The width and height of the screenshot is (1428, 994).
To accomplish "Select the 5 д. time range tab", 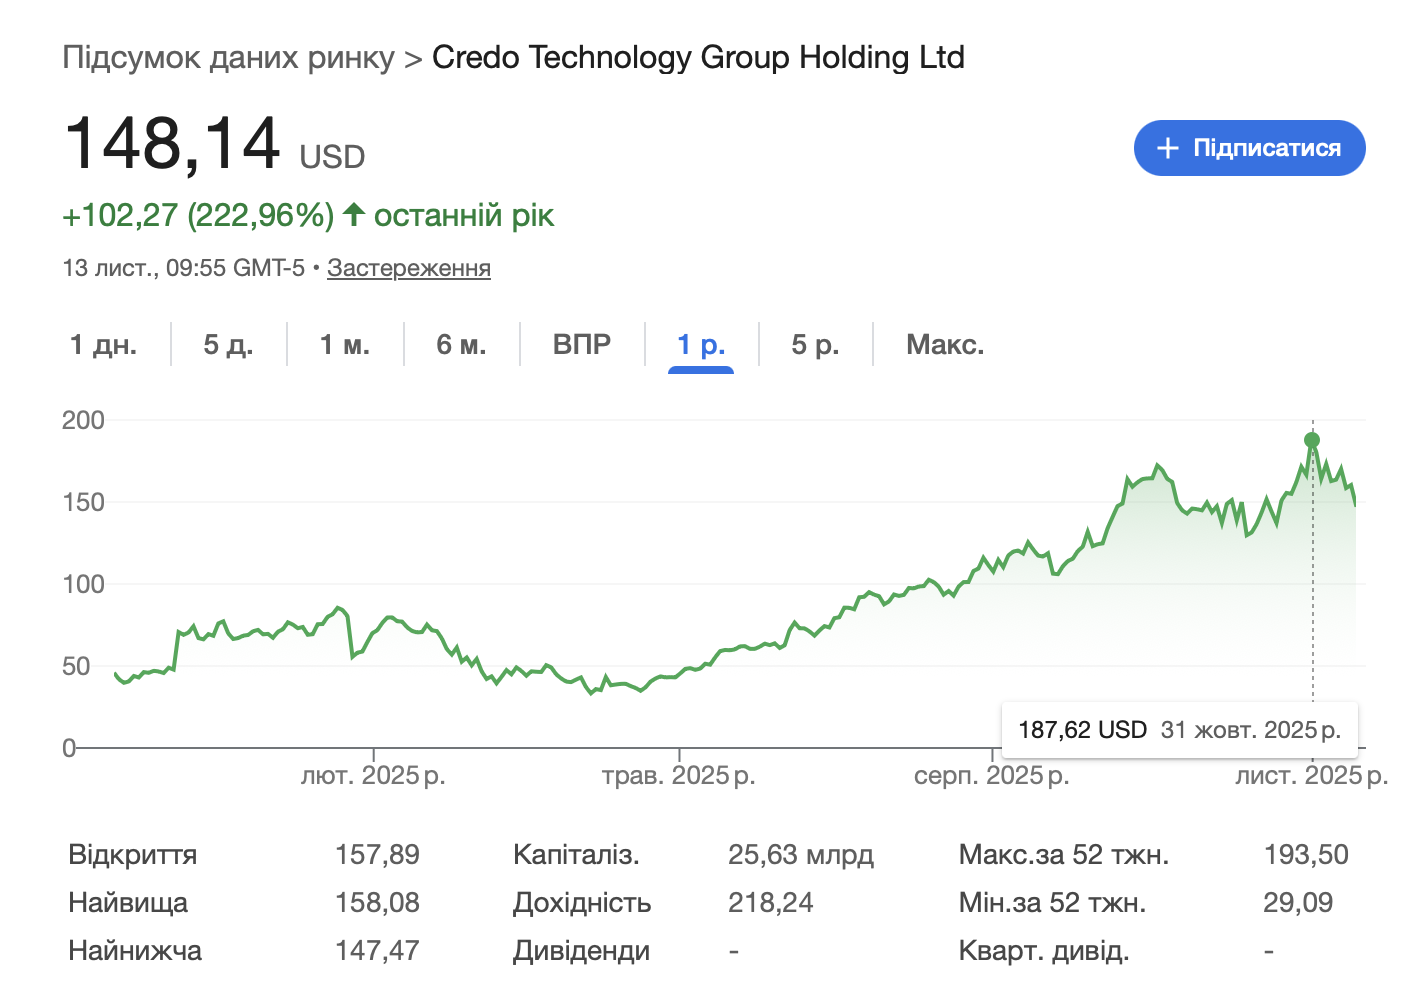I will [227, 343].
